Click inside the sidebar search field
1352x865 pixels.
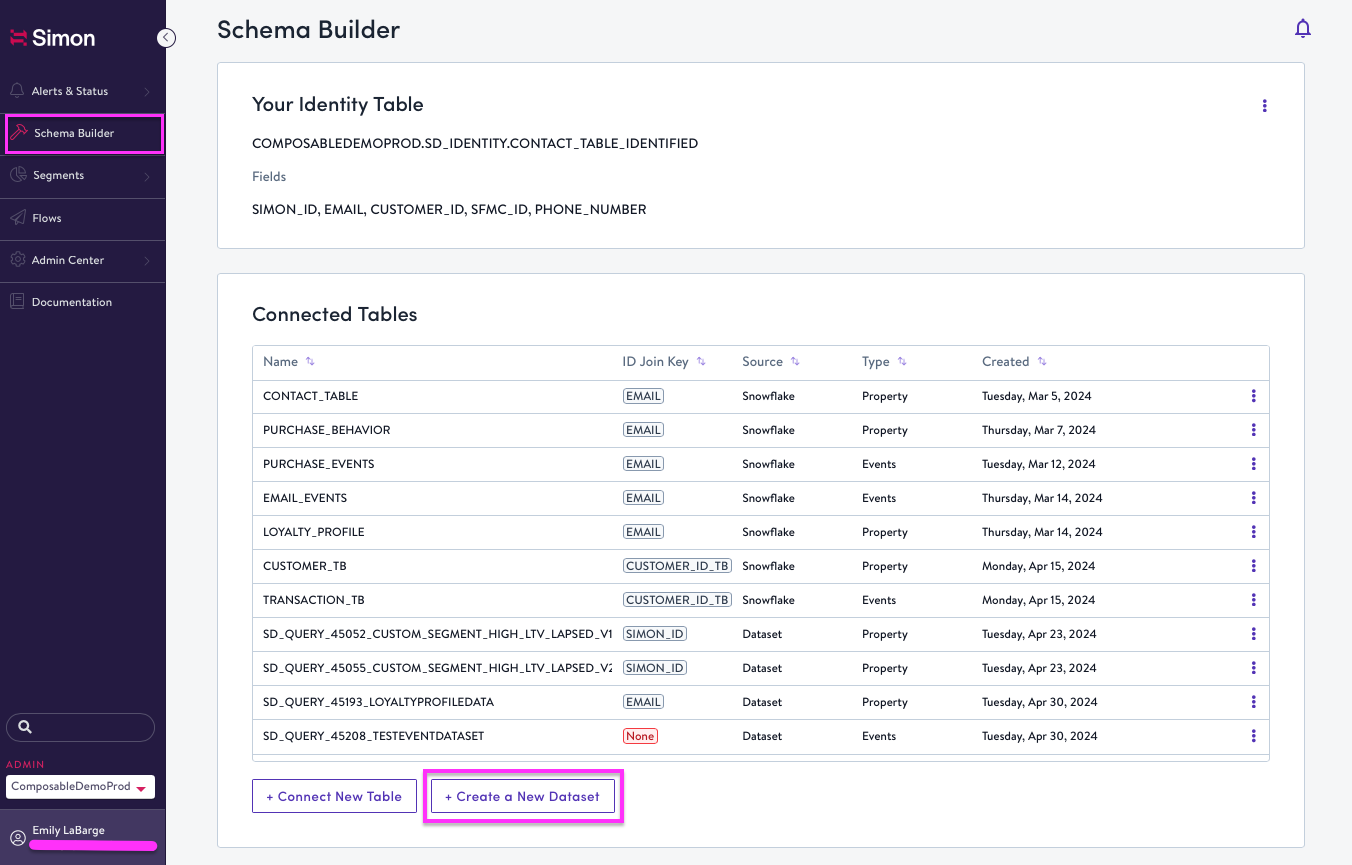click(x=80, y=727)
